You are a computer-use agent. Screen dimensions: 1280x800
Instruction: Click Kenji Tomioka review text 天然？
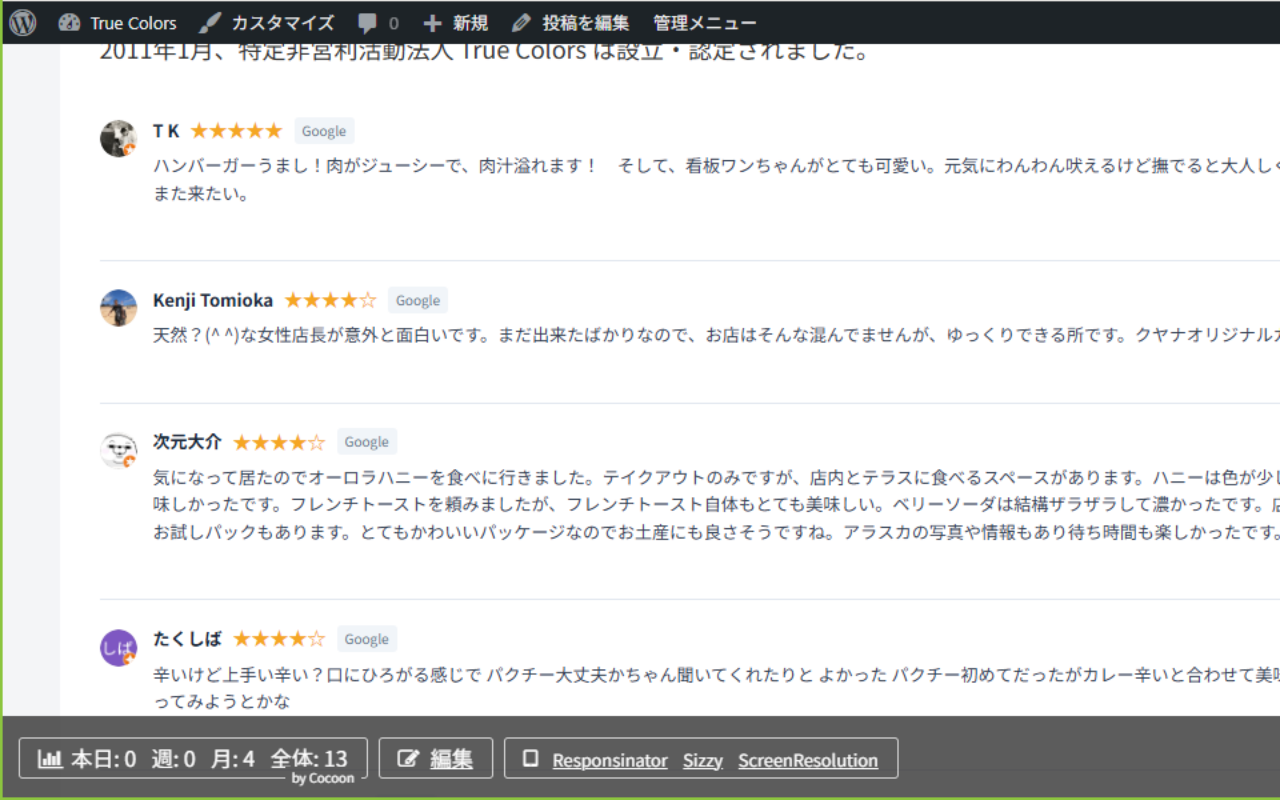click(x=716, y=335)
